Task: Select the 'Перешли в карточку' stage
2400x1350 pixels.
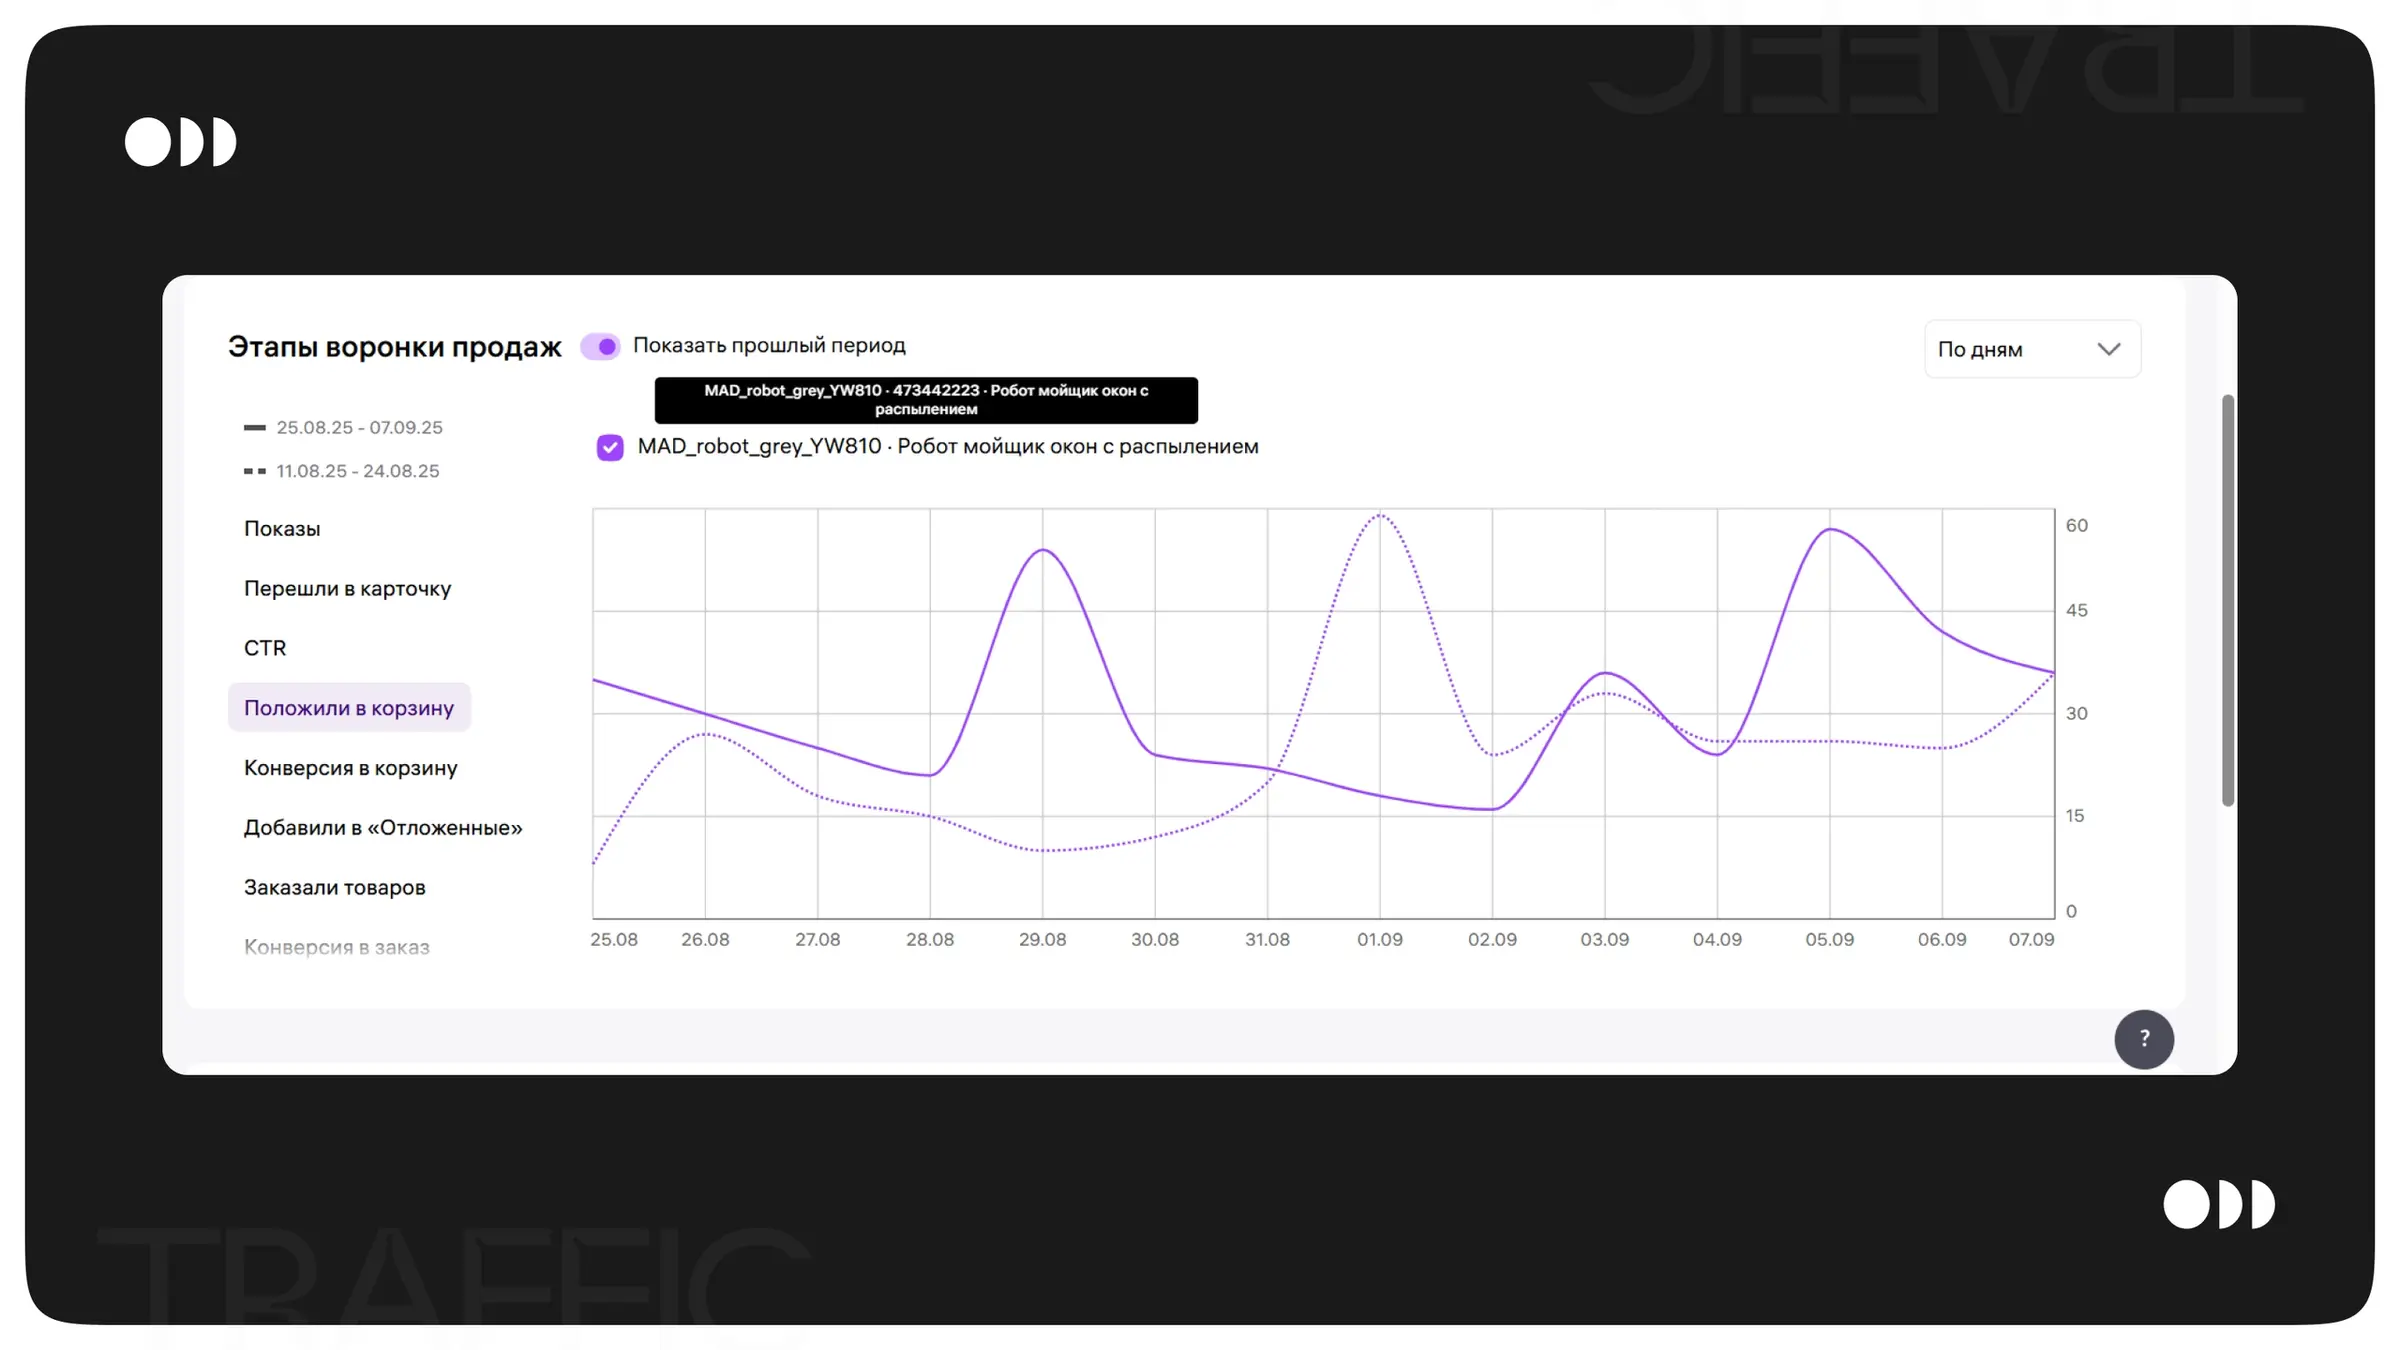Action: point(347,589)
